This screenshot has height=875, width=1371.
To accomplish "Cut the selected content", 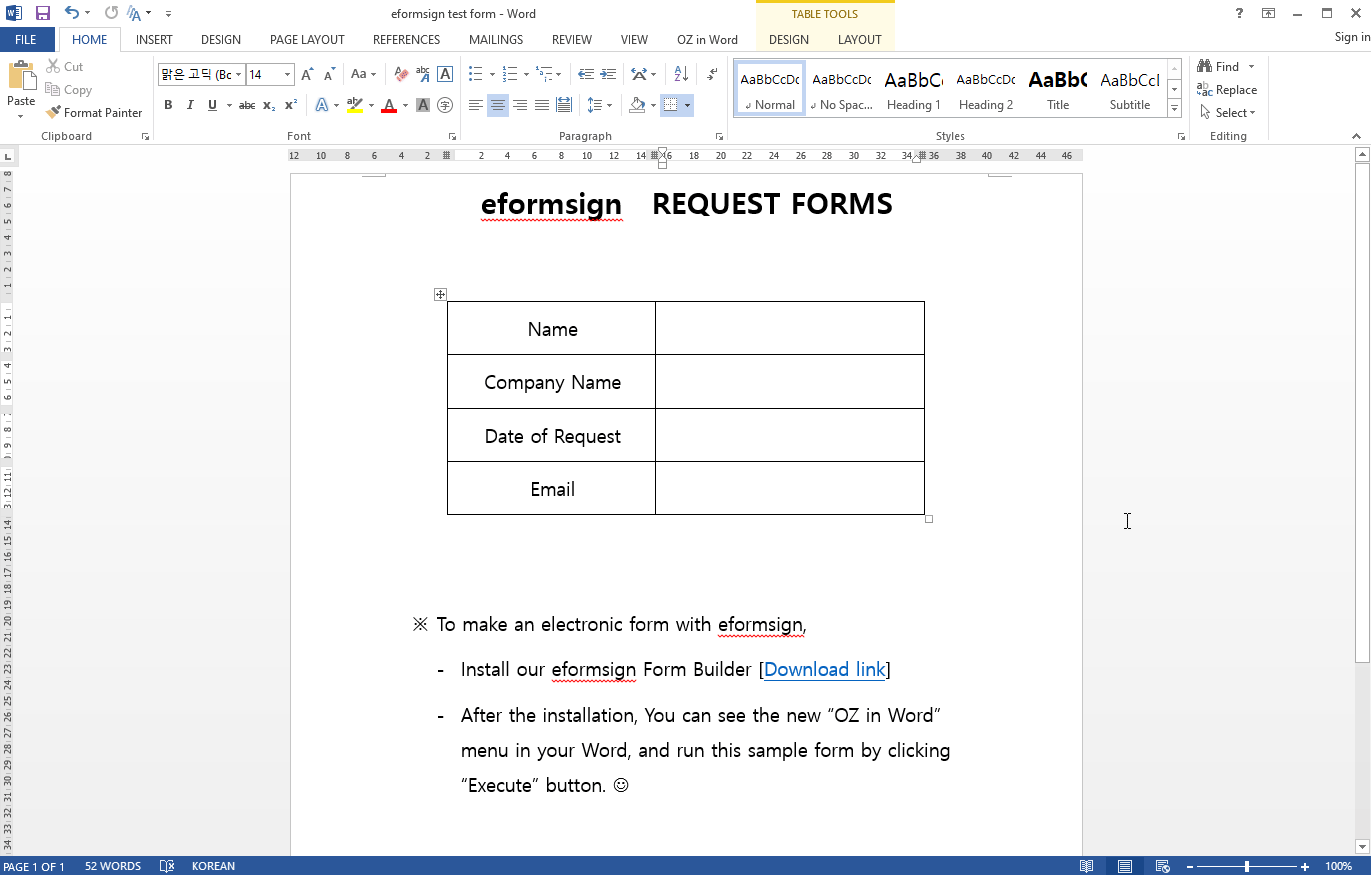I will 65,66.
